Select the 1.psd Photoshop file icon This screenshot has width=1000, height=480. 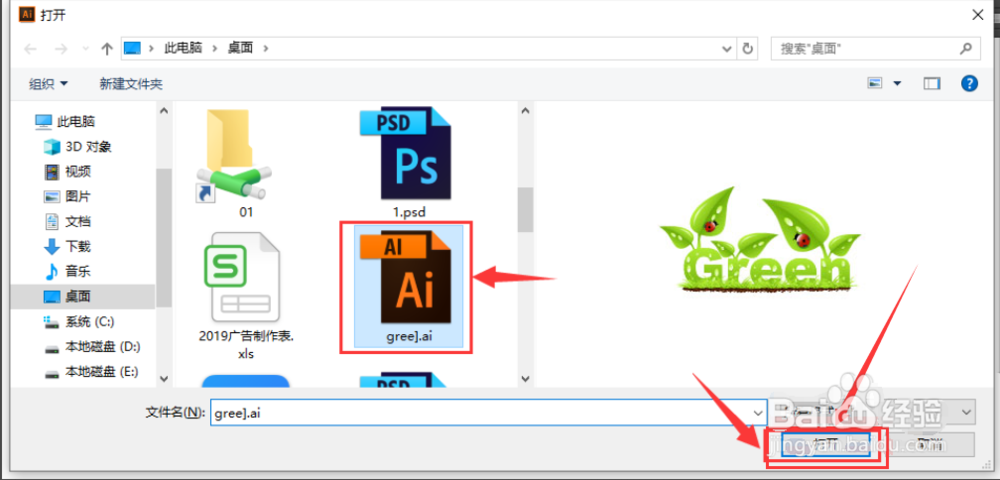click(406, 154)
